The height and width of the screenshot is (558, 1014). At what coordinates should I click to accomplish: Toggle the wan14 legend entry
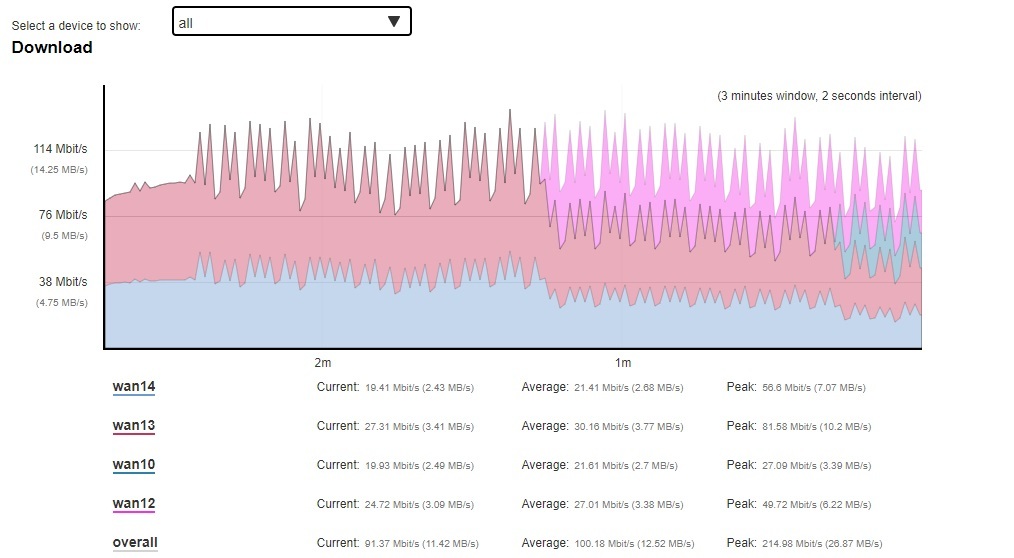[133, 387]
